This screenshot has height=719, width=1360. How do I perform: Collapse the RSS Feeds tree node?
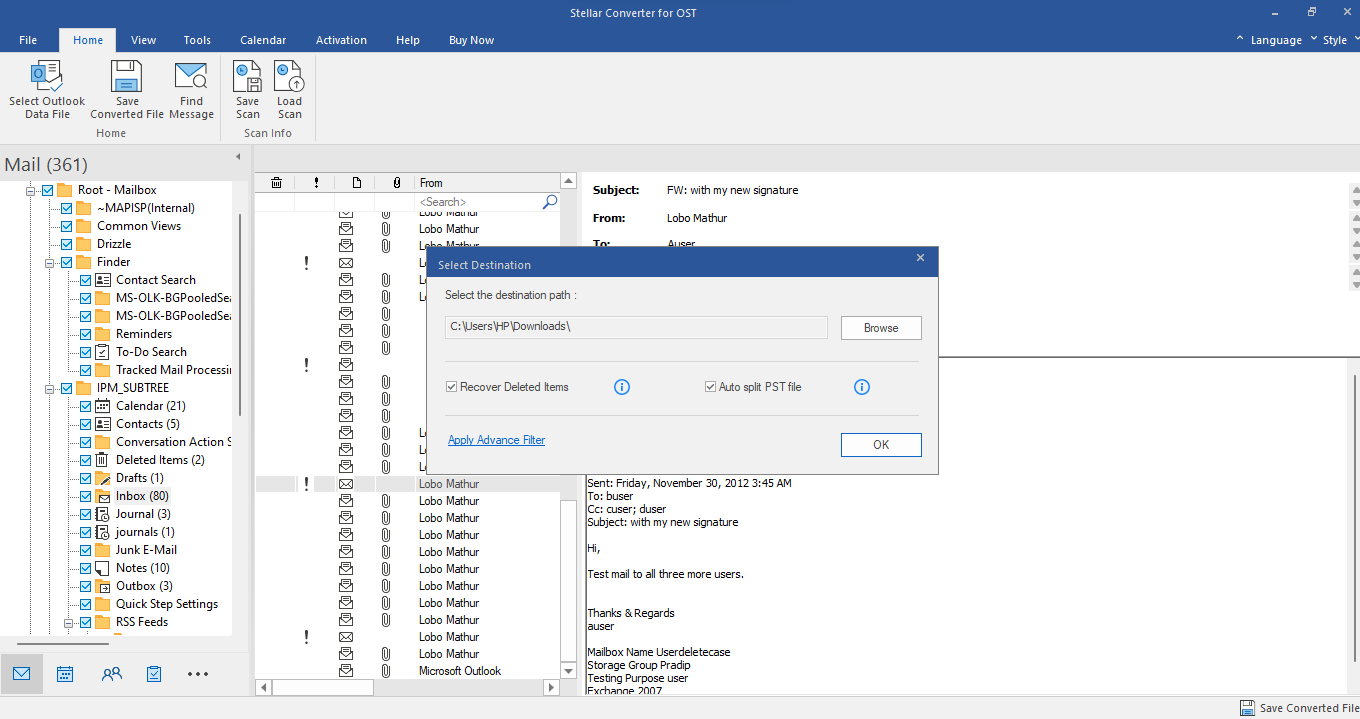click(68, 622)
